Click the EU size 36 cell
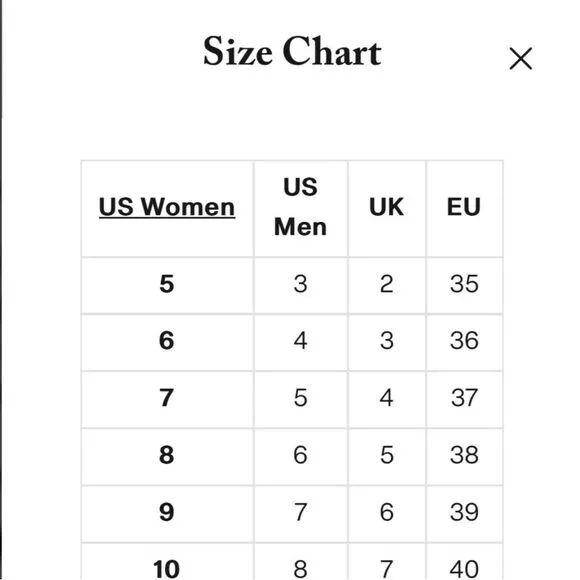This screenshot has width=580, height=580. (464, 341)
